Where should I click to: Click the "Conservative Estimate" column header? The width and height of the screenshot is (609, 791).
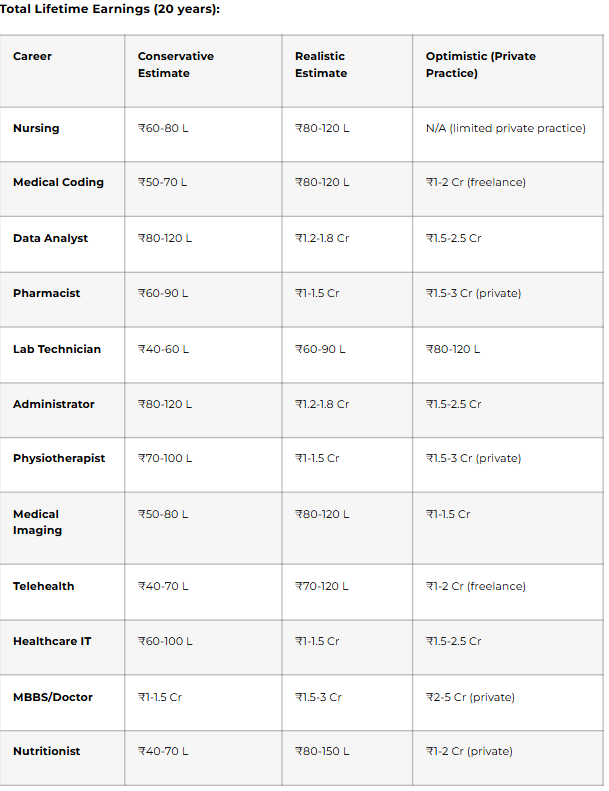pyautogui.click(x=176, y=64)
